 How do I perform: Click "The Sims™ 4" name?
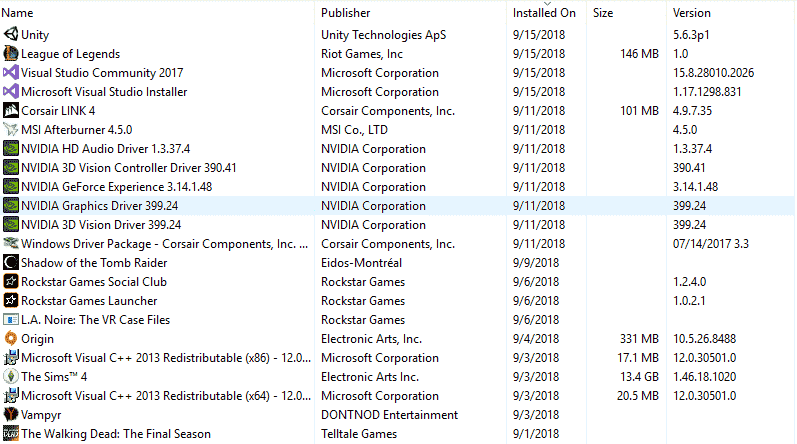tap(54, 376)
